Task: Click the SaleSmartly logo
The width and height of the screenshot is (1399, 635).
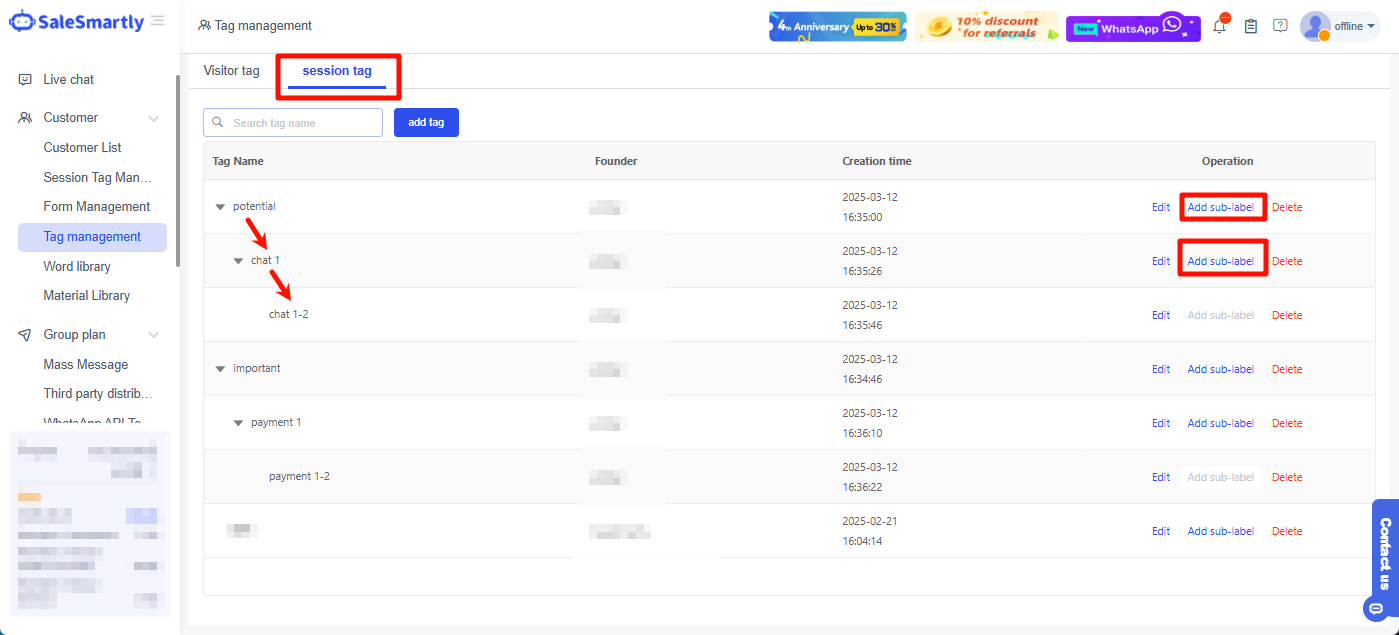Action: (76, 22)
